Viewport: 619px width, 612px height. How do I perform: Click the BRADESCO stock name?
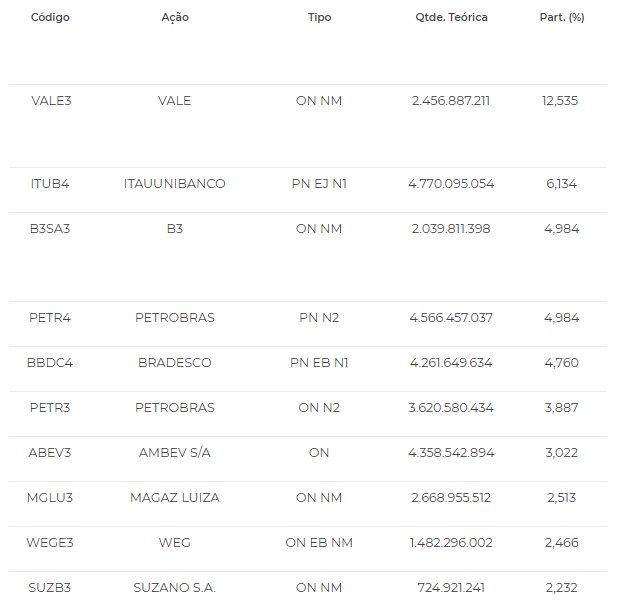(175, 362)
